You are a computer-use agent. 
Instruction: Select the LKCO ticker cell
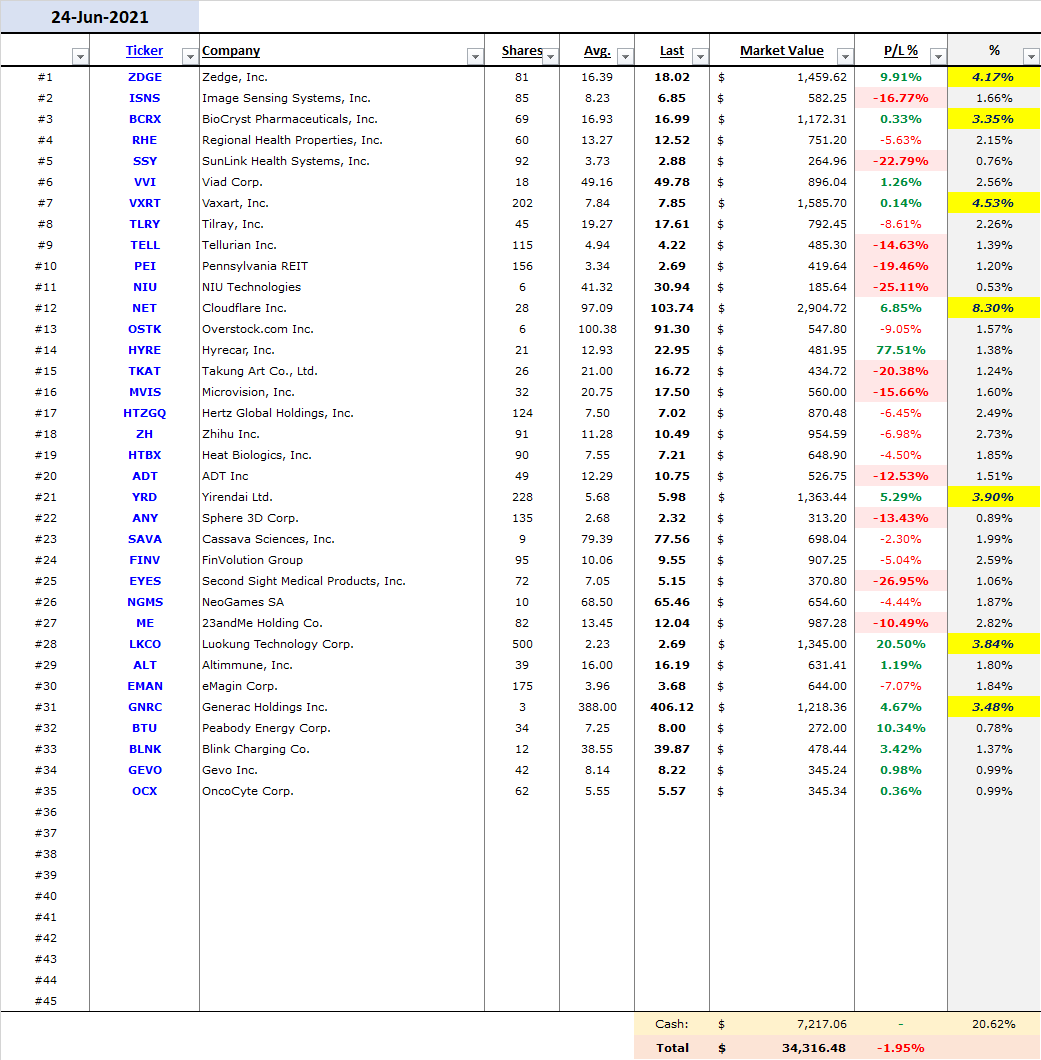coord(145,644)
